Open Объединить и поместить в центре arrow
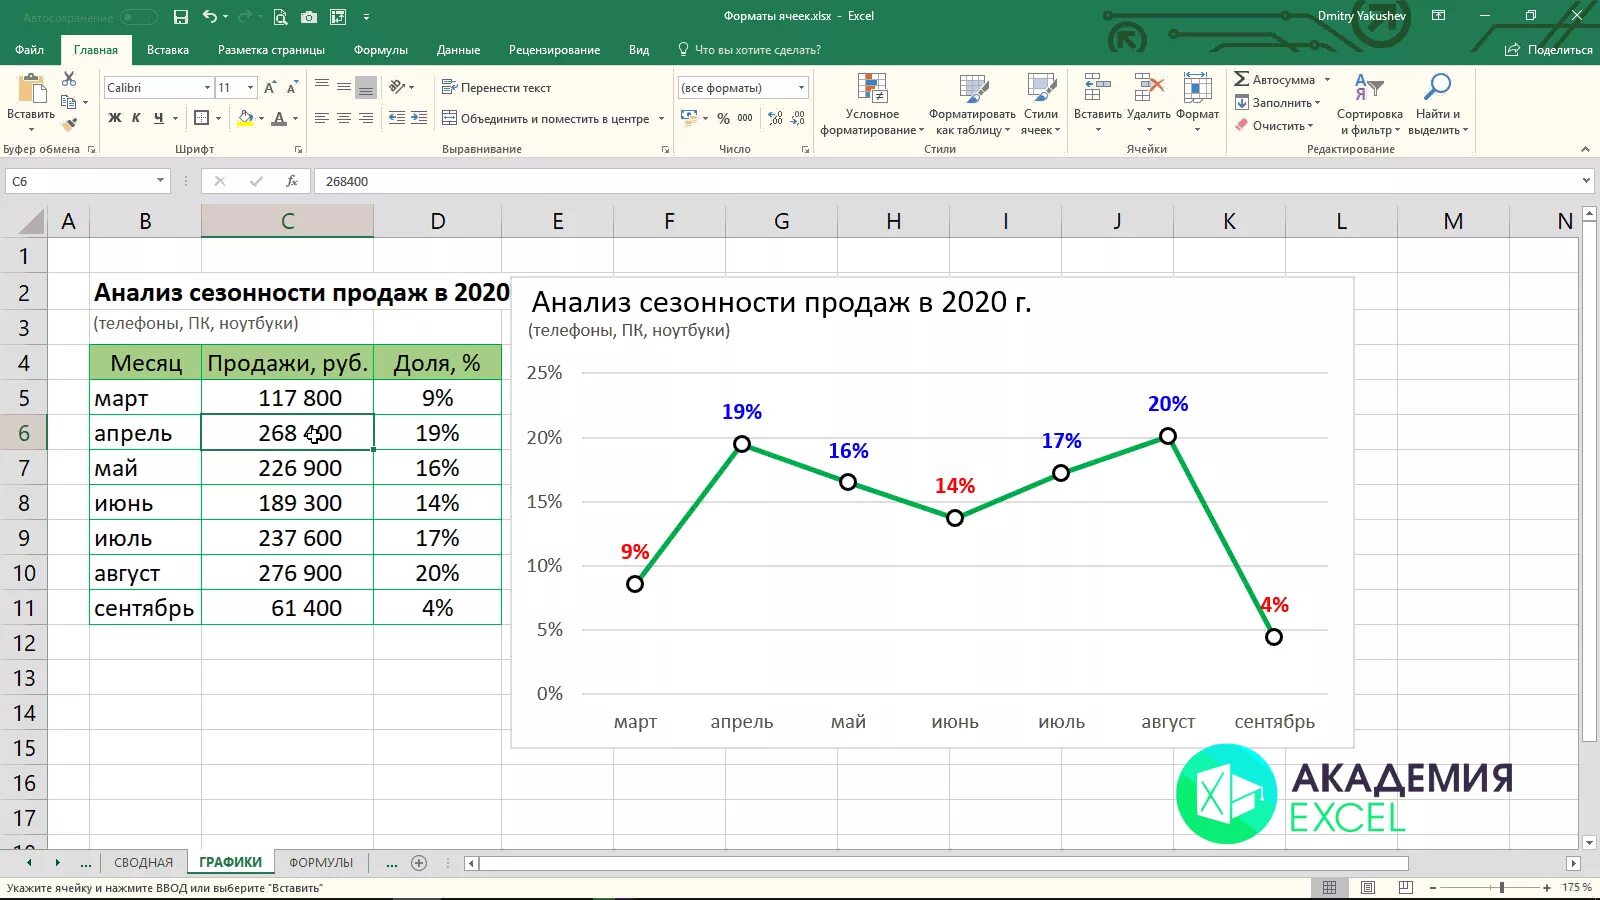1600x900 pixels. (661, 118)
